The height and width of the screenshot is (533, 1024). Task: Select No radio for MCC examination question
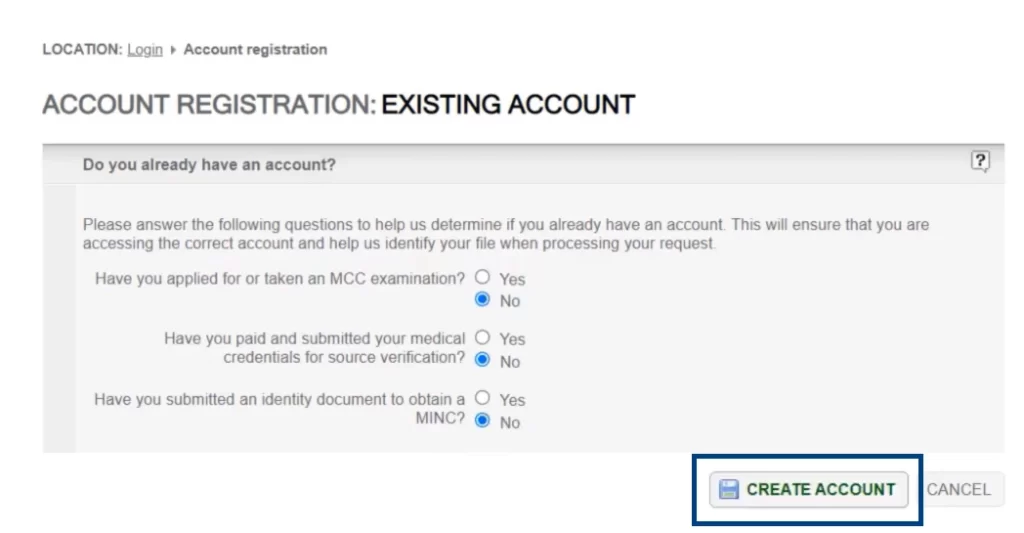coord(483,299)
